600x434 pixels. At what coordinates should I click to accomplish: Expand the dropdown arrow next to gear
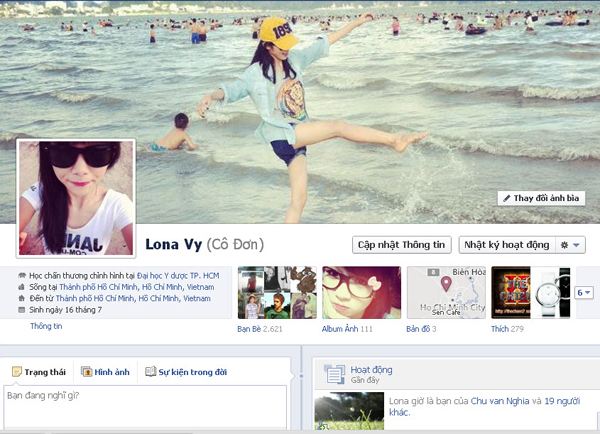(576, 245)
